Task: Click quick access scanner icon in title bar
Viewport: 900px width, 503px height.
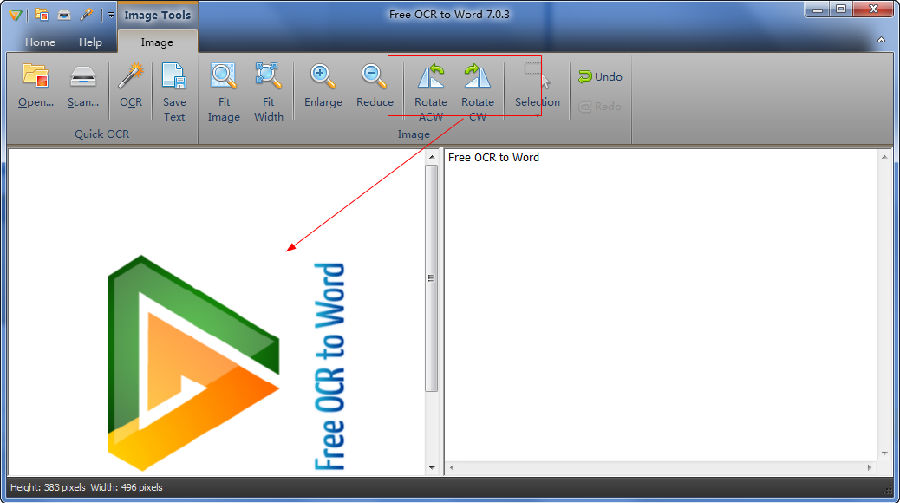Action: [64, 15]
